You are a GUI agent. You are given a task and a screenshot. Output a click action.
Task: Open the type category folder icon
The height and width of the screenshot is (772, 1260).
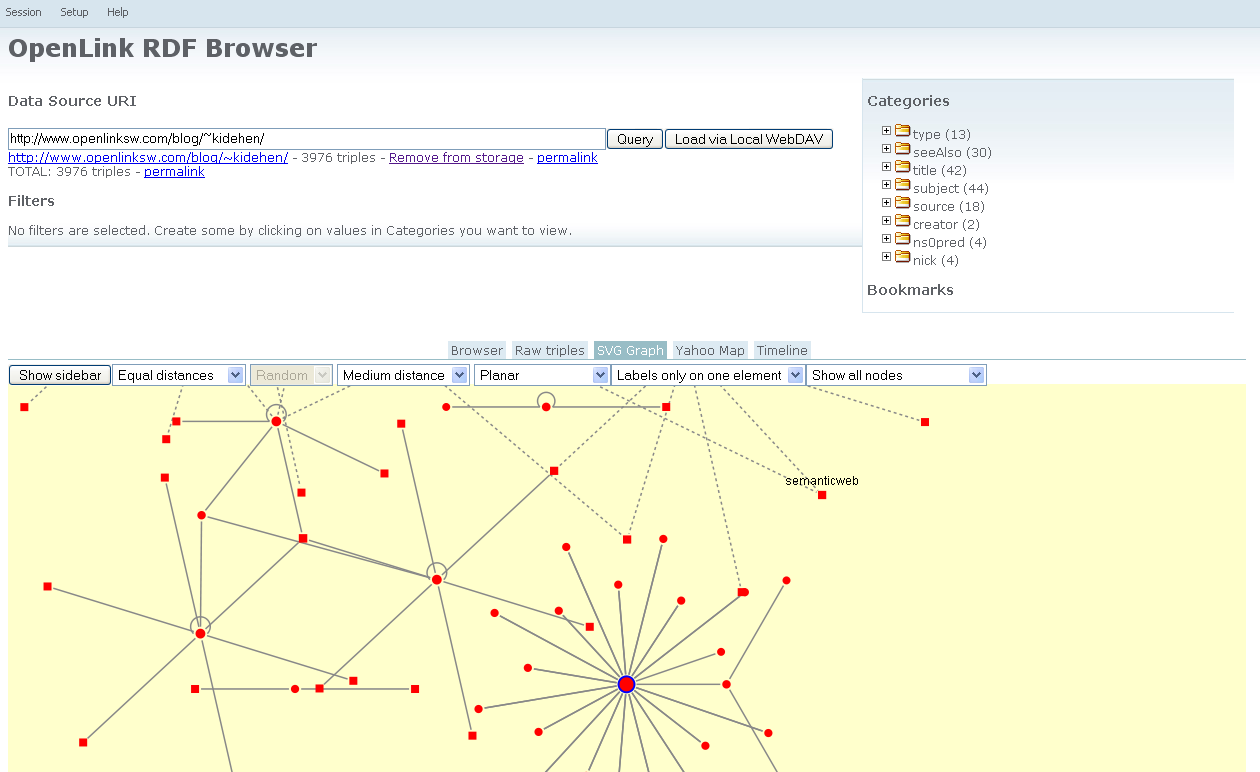click(x=902, y=131)
